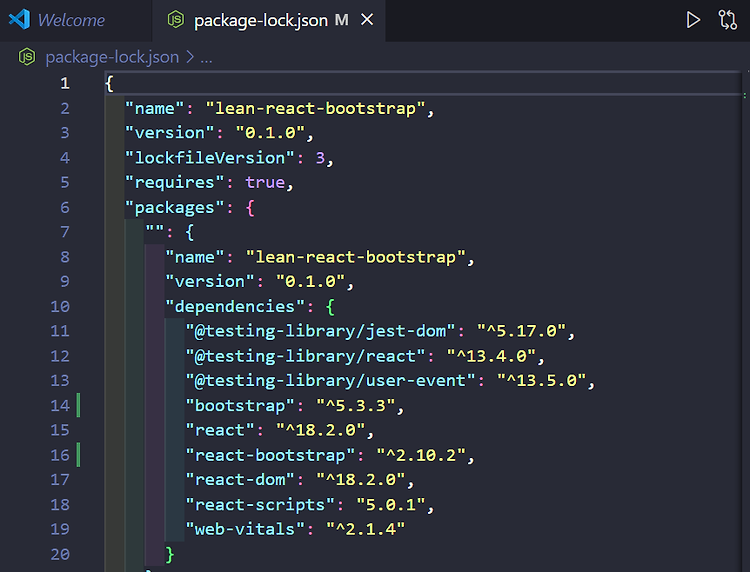Click line number 10 in gutter
Image resolution: width=750 pixels, height=572 pixels.
(60, 307)
